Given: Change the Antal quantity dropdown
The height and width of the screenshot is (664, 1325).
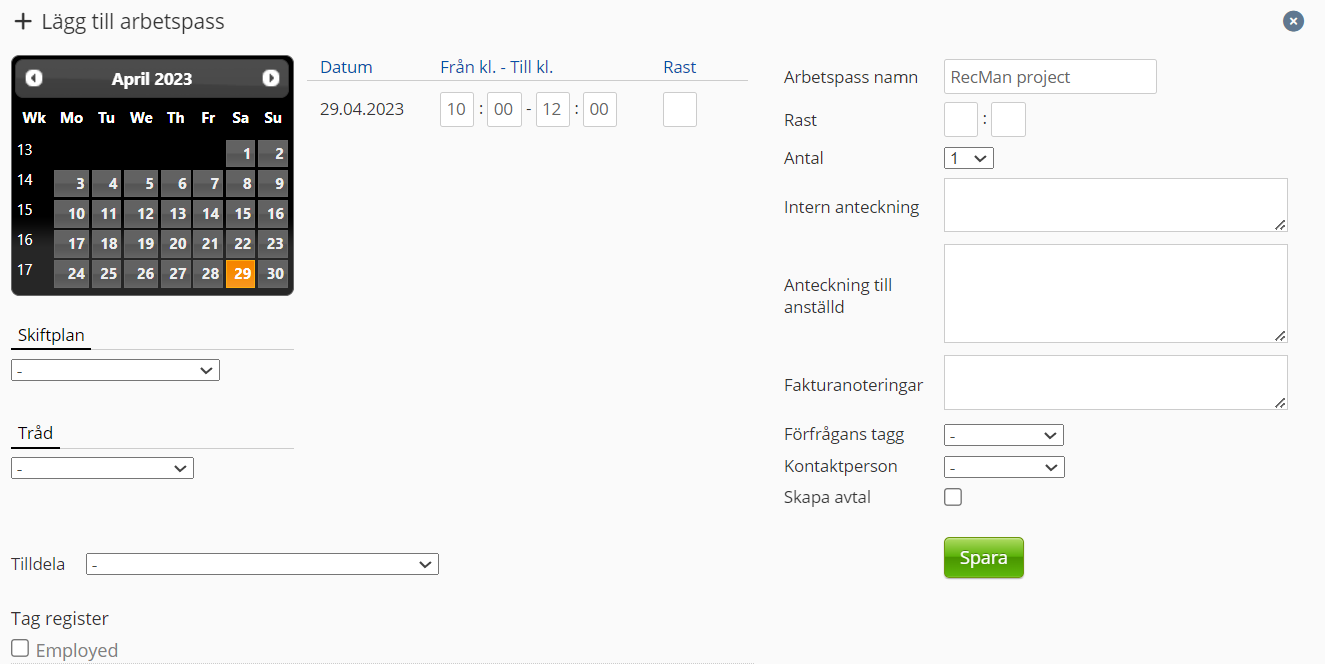Looking at the screenshot, I should pyautogui.click(x=969, y=158).
